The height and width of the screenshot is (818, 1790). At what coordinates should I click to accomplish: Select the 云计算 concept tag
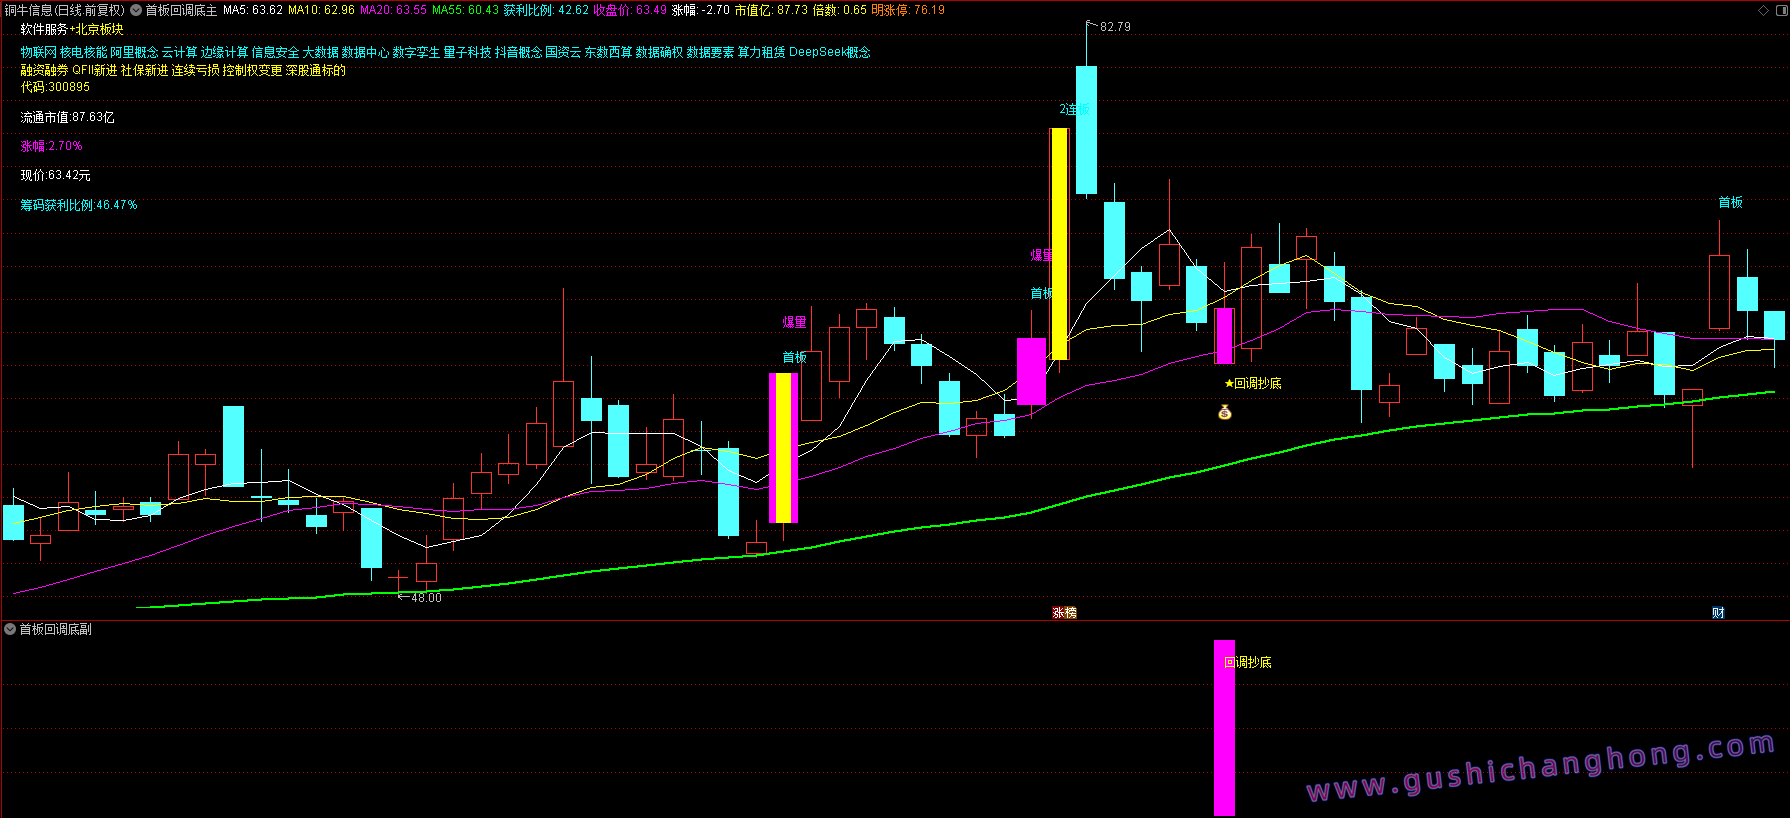[179, 52]
